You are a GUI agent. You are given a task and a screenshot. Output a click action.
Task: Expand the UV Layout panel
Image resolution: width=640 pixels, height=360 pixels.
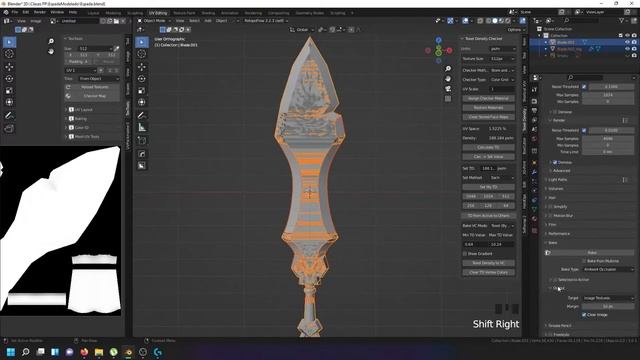(x=84, y=109)
